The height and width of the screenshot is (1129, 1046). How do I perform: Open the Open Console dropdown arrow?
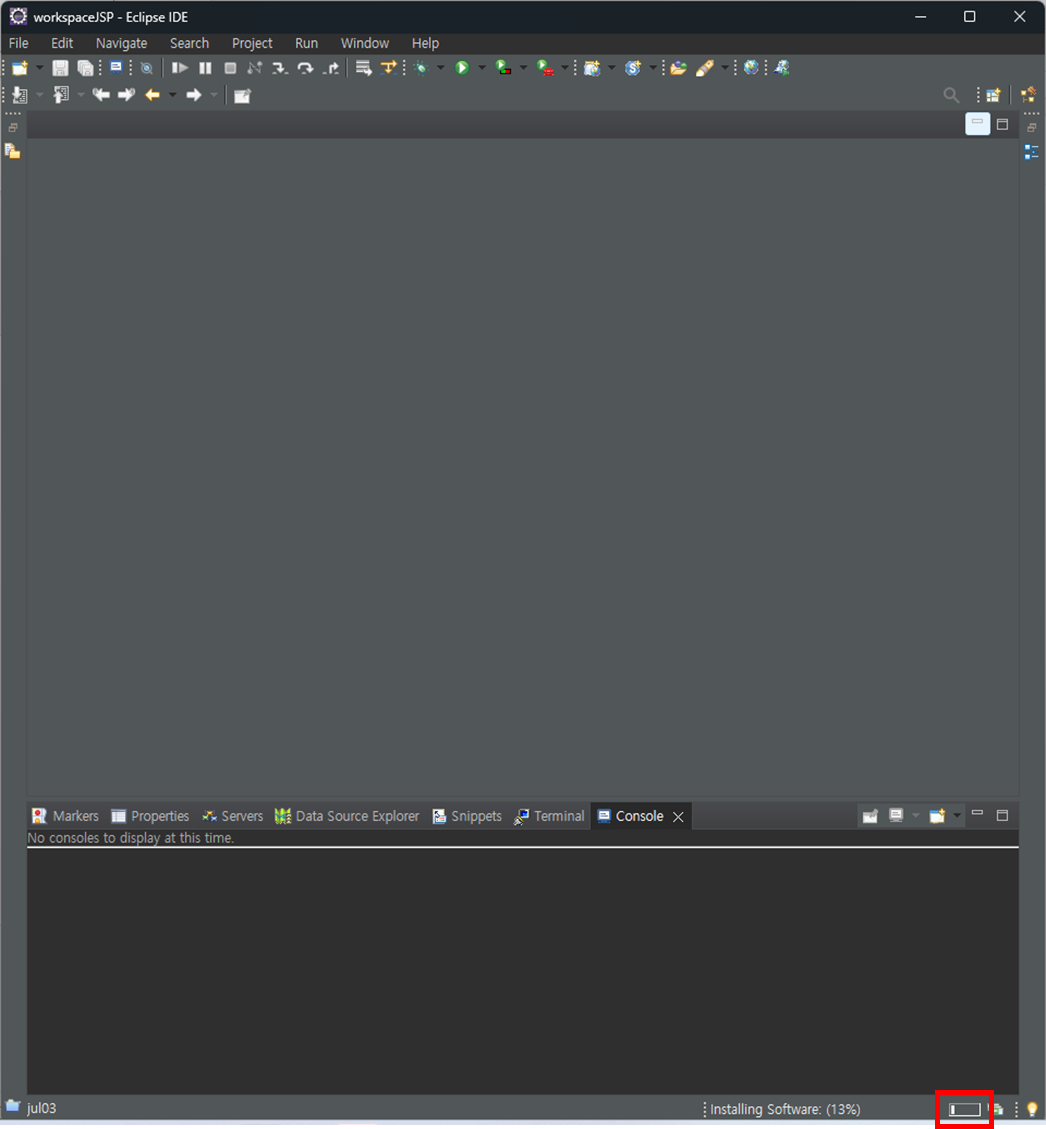tap(957, 816)
